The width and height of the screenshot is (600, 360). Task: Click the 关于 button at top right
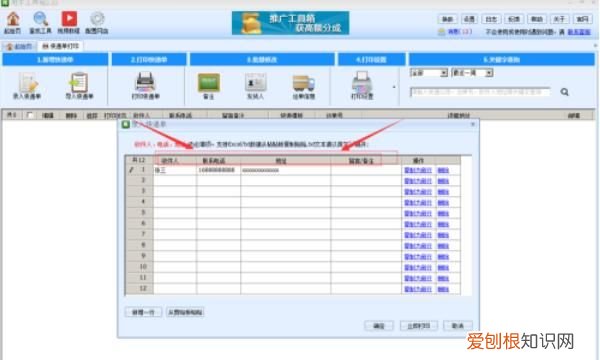559,19
